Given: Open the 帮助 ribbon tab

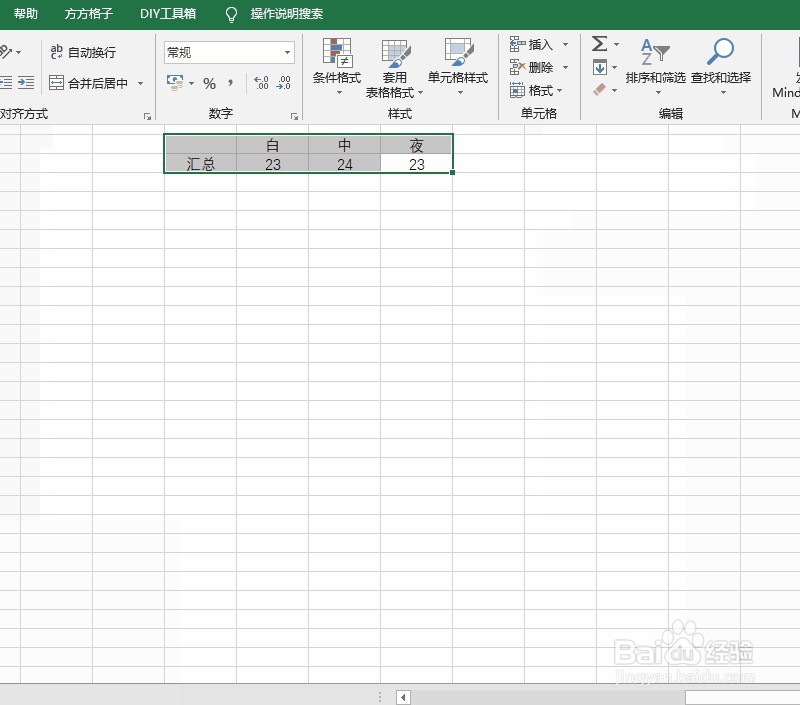Looking at the screenshot, I should tap(26, 14).
